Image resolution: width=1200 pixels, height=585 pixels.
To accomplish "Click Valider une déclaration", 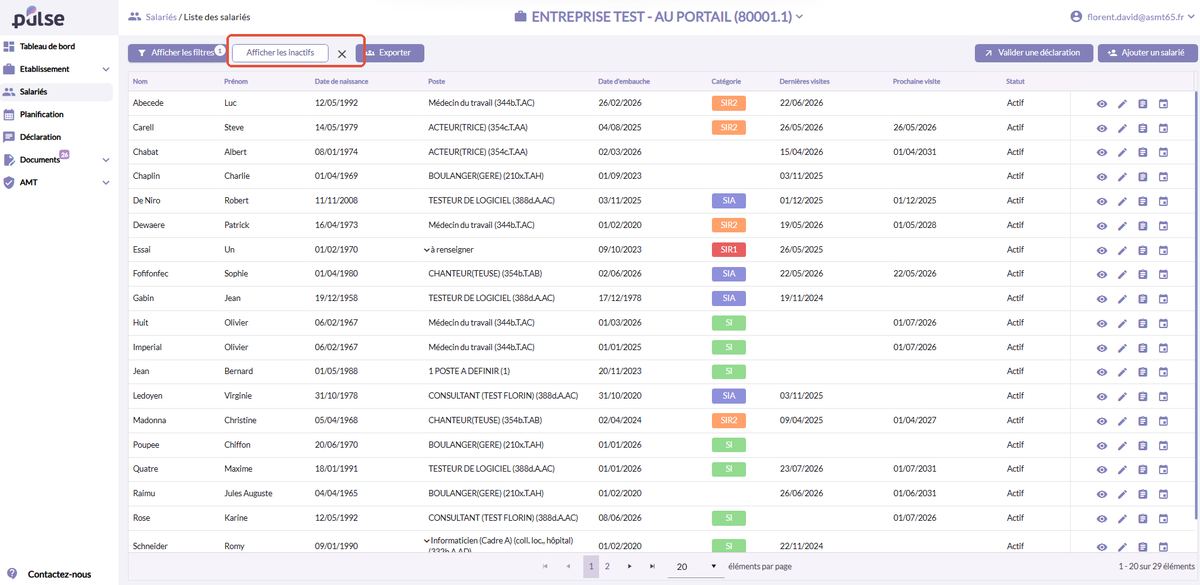I will (1034, 53).
